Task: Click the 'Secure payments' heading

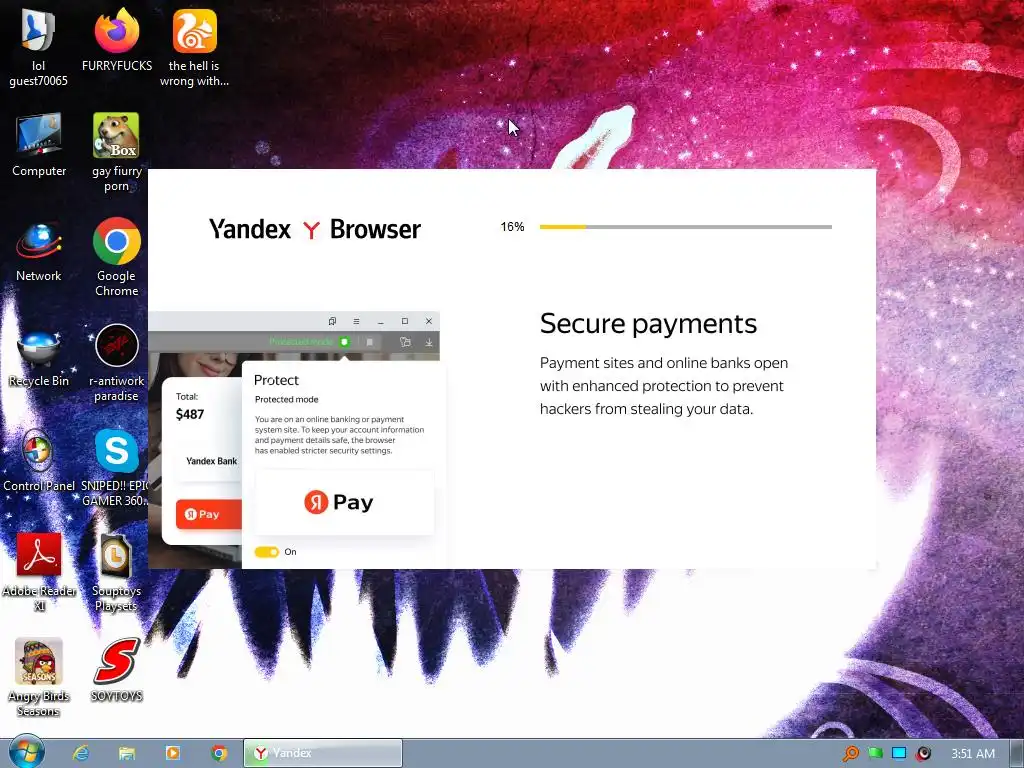Action: coord(648,323)
